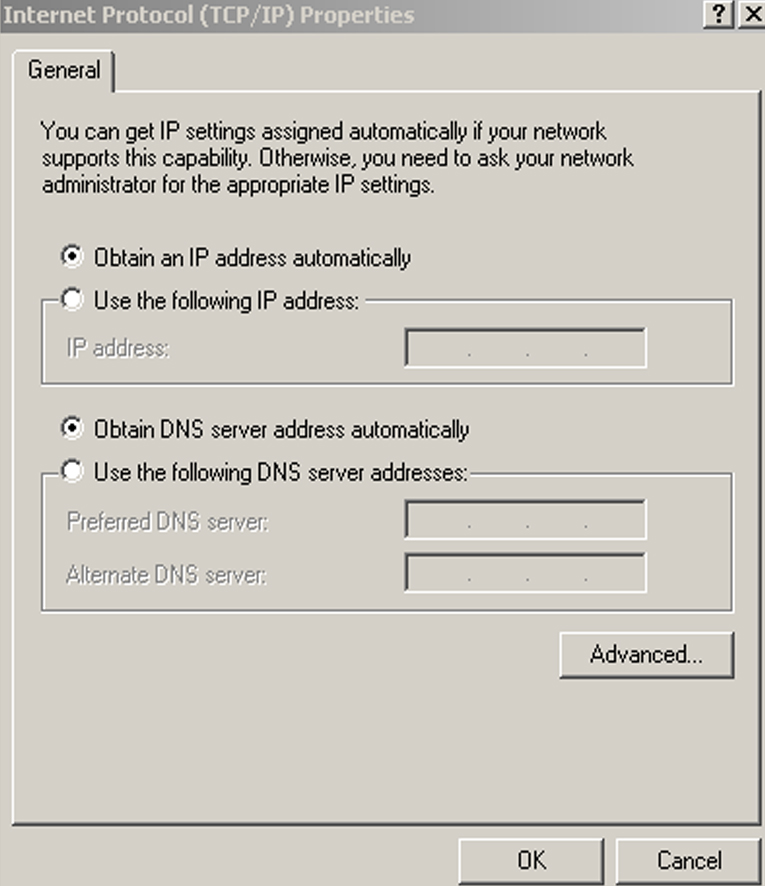Viewport: 765px width, 886px height.
Task: Click inside the IP address field
Action: coord(525,345)
